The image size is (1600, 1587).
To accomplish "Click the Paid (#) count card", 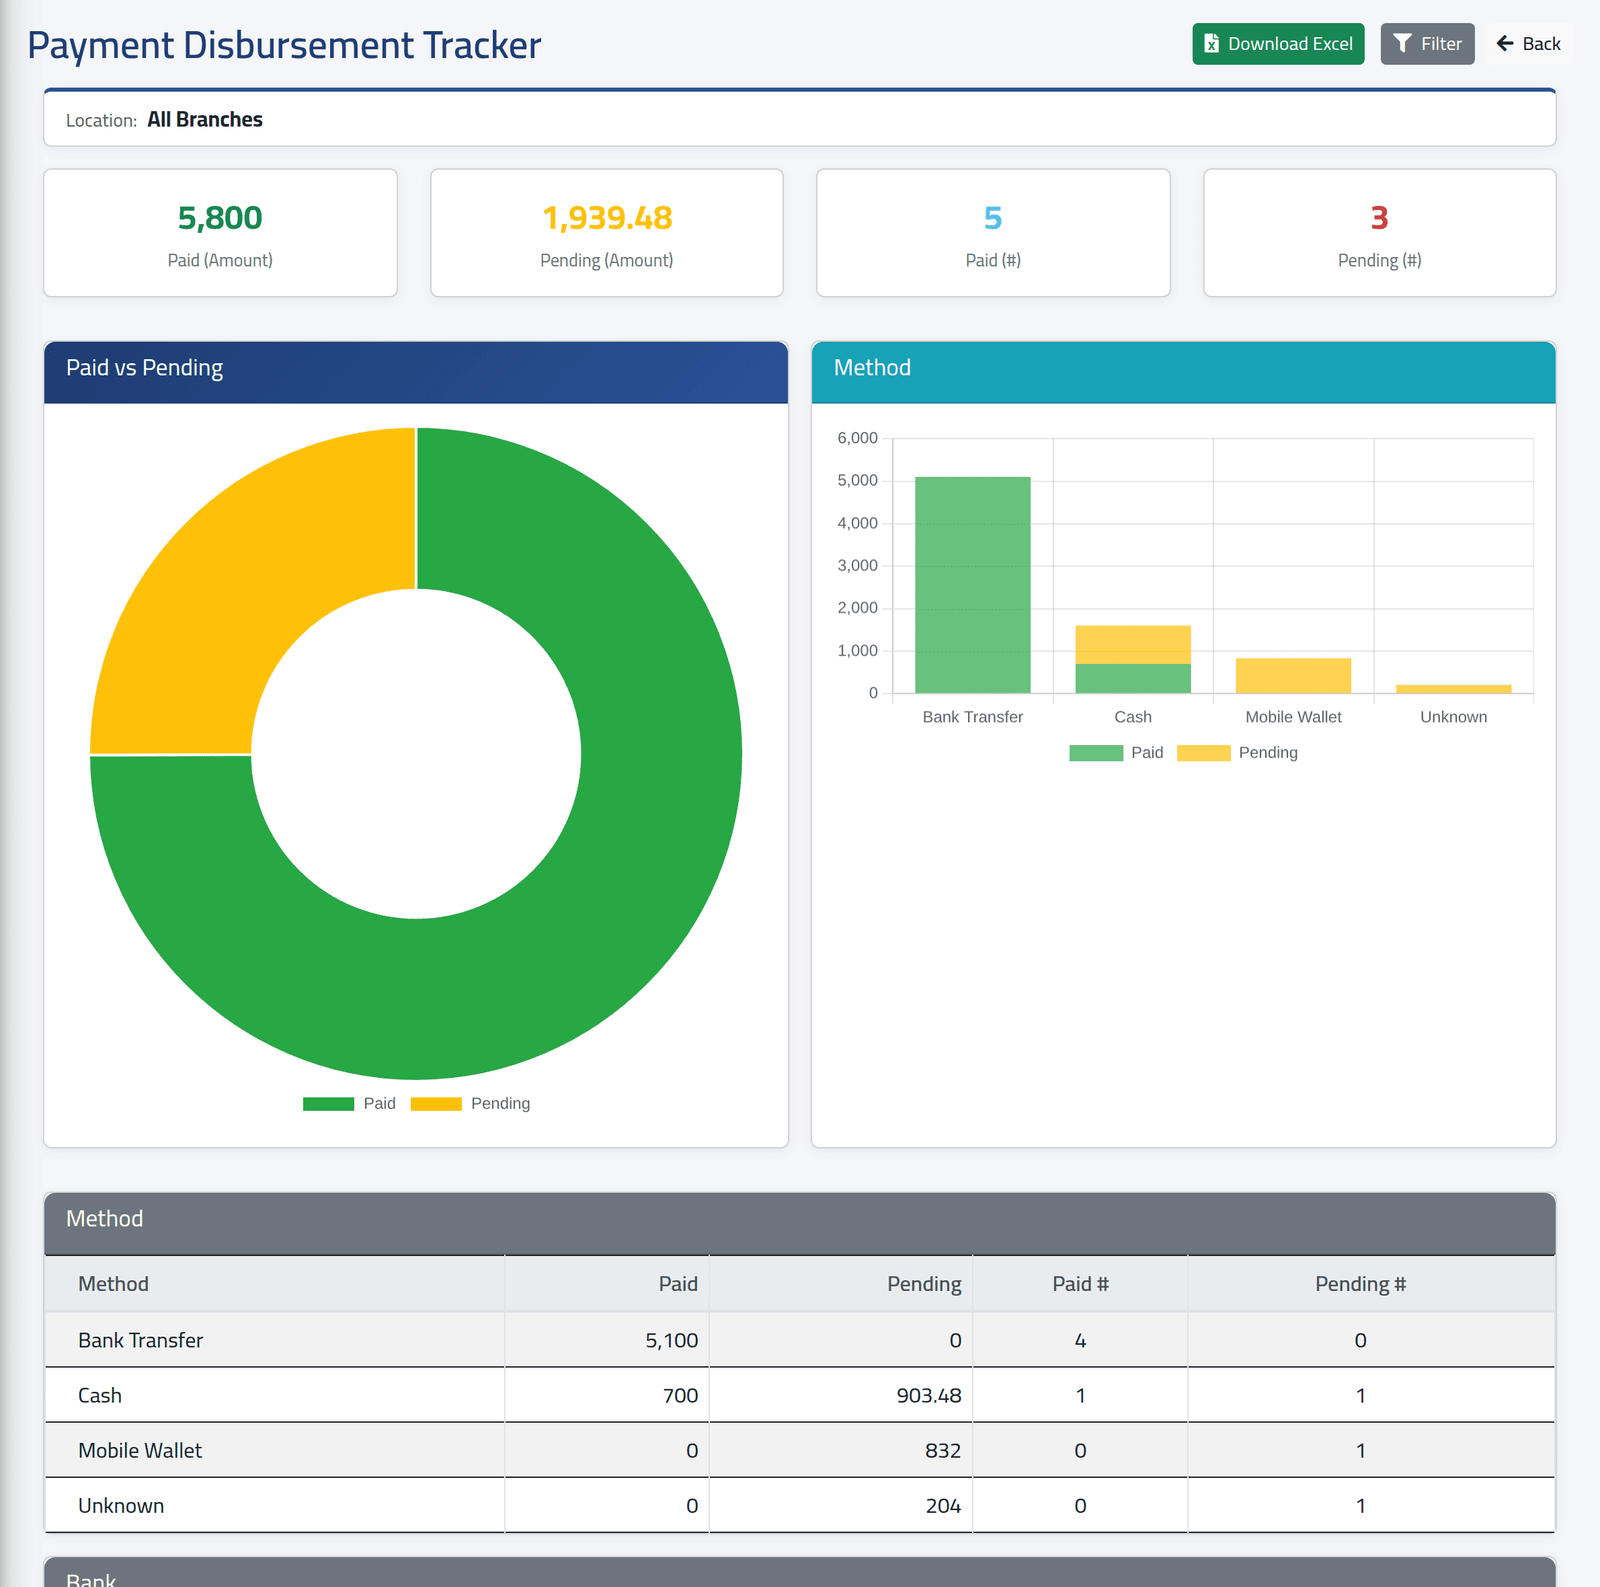I will tap(993, 233).
